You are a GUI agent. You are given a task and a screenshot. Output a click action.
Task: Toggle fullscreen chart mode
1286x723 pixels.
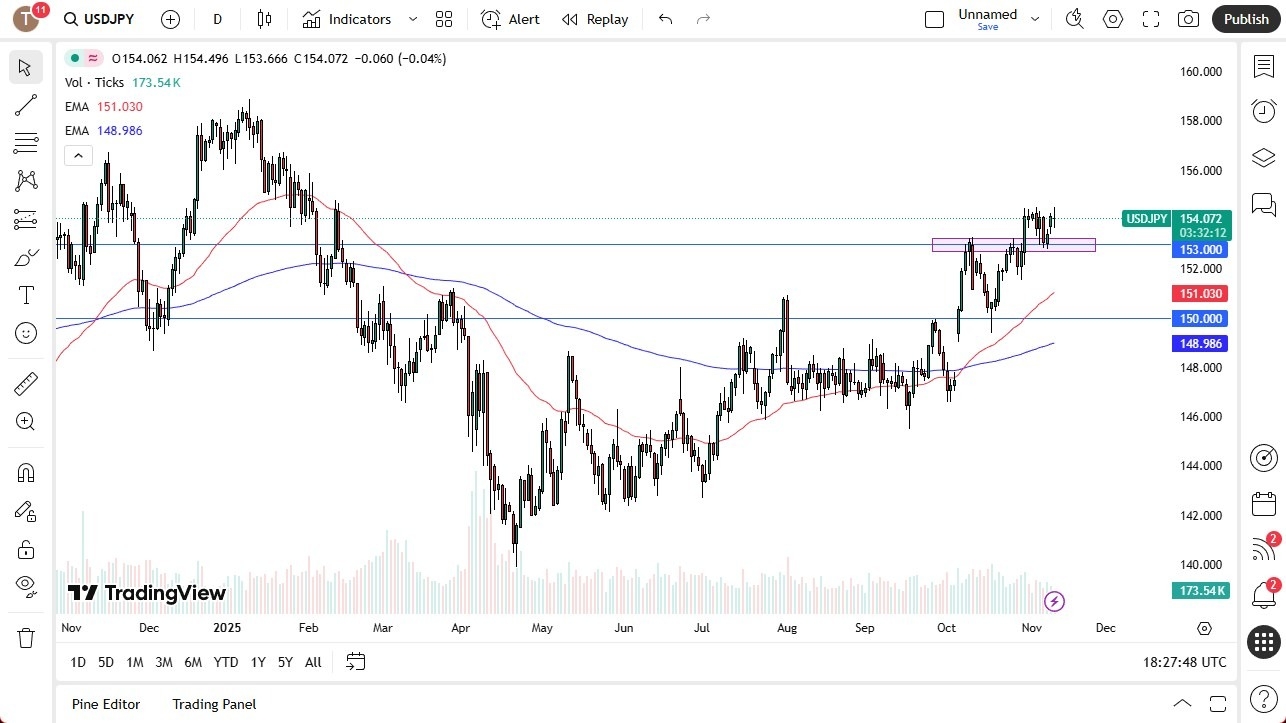click(1150, 18)
